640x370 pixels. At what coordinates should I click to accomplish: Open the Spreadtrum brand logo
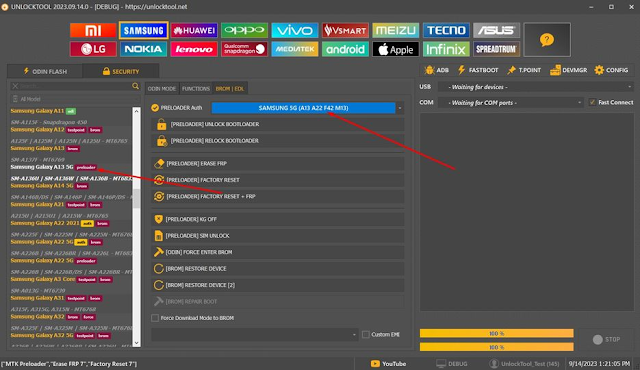pos(496,49)
